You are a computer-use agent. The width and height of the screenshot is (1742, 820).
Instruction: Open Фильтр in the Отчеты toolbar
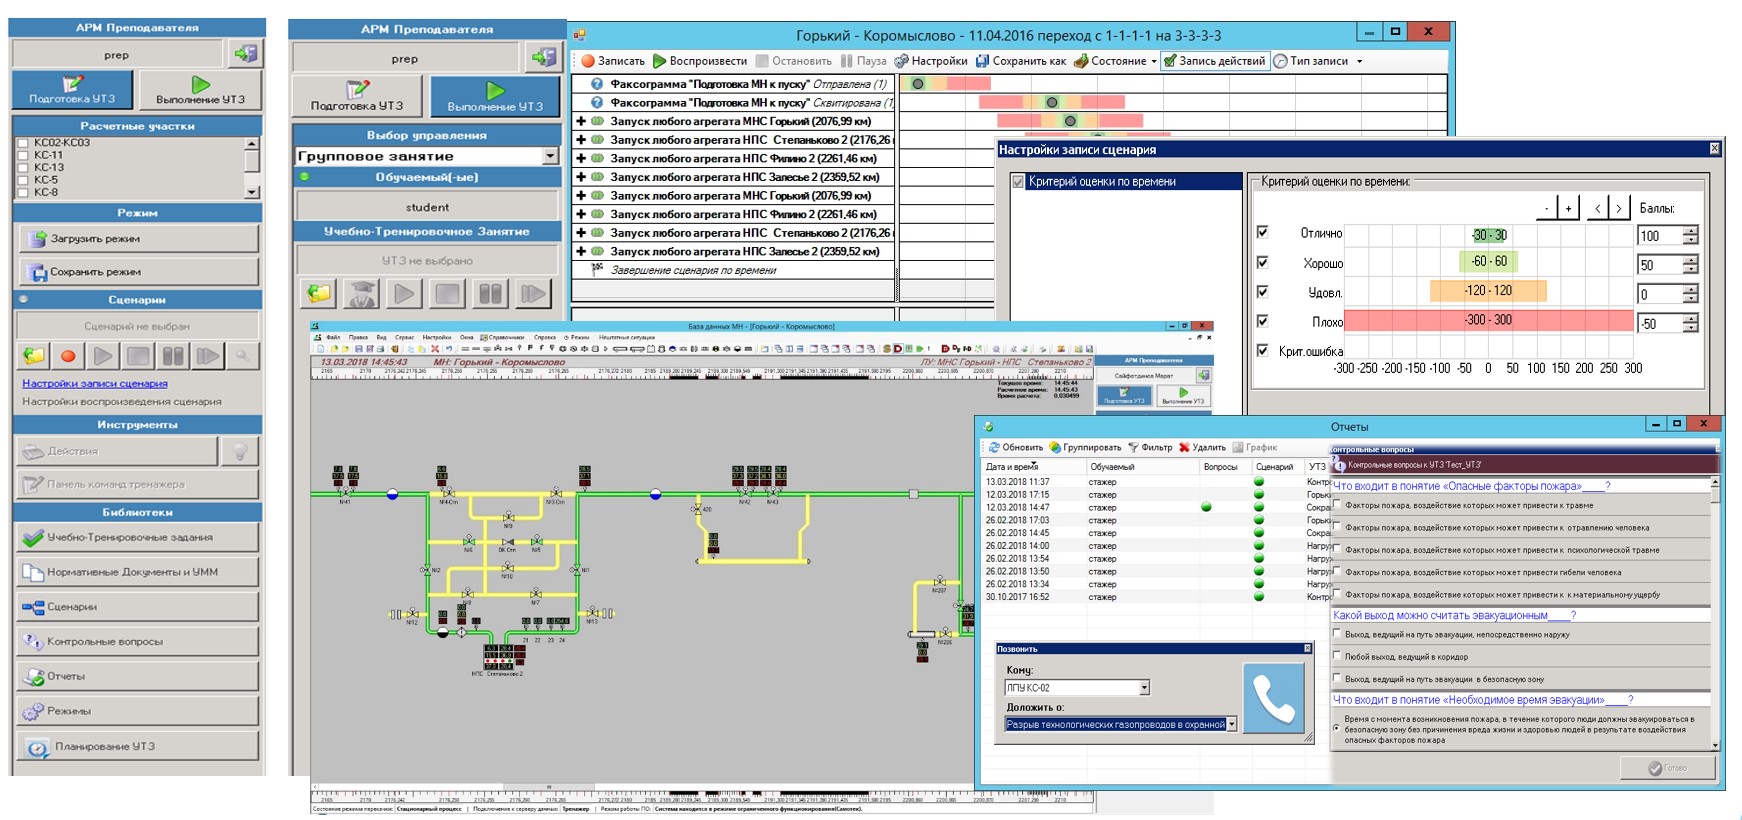(1150, 448)
